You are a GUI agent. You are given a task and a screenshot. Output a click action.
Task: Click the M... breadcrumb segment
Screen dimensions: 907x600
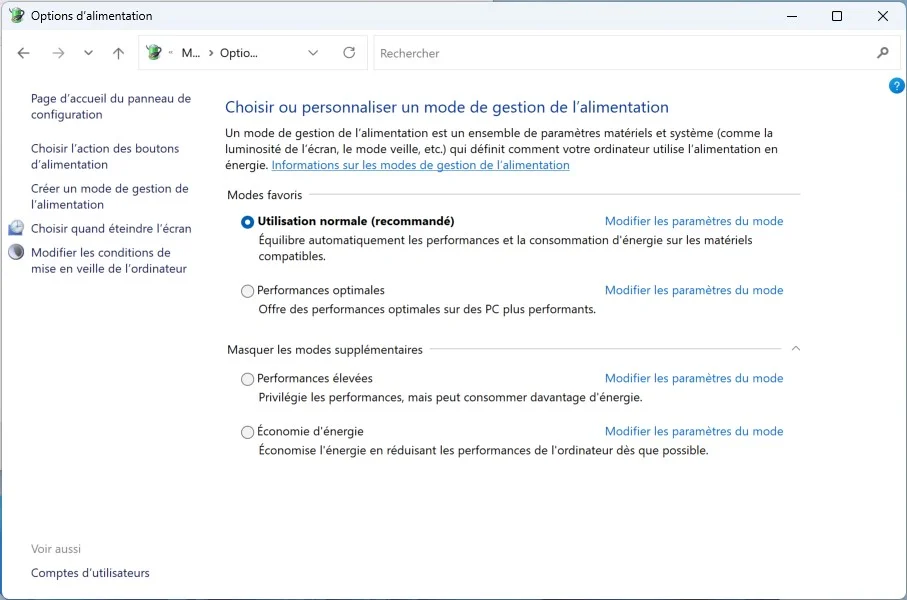191,53
